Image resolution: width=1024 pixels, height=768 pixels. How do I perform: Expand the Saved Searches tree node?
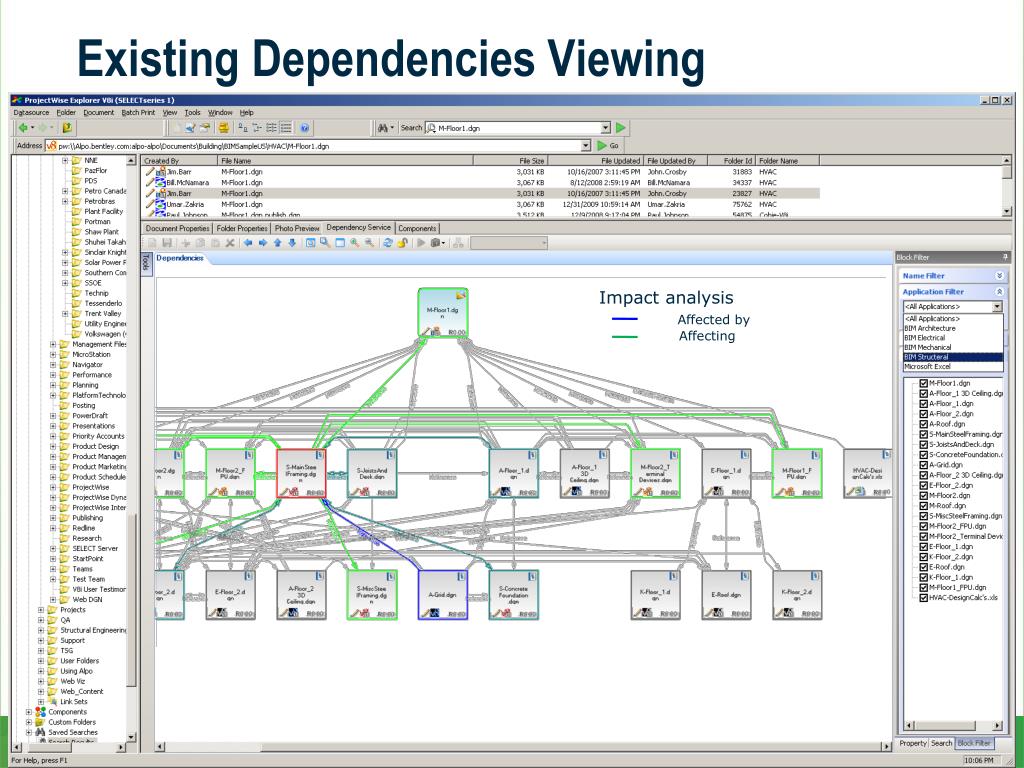click(x=29, y=732)
